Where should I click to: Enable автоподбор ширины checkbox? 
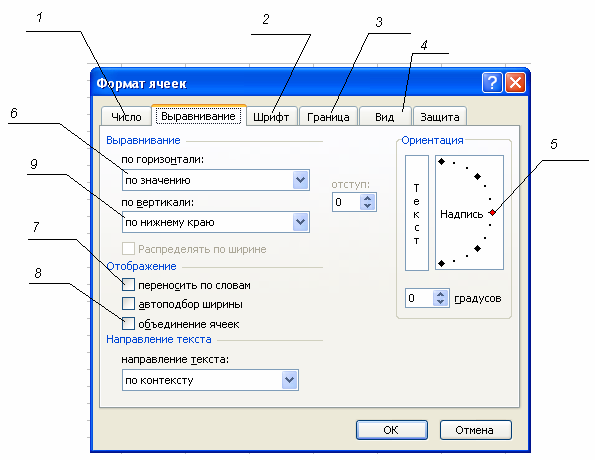[x=128, y=304]
